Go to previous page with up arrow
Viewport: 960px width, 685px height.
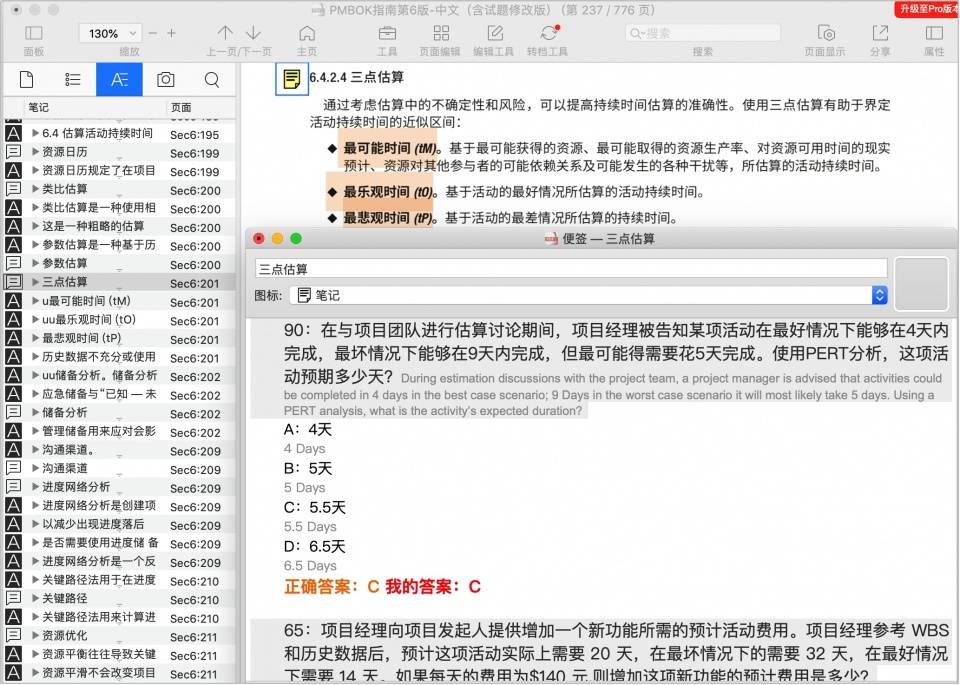pyautogui.click(x=225, y=33)
